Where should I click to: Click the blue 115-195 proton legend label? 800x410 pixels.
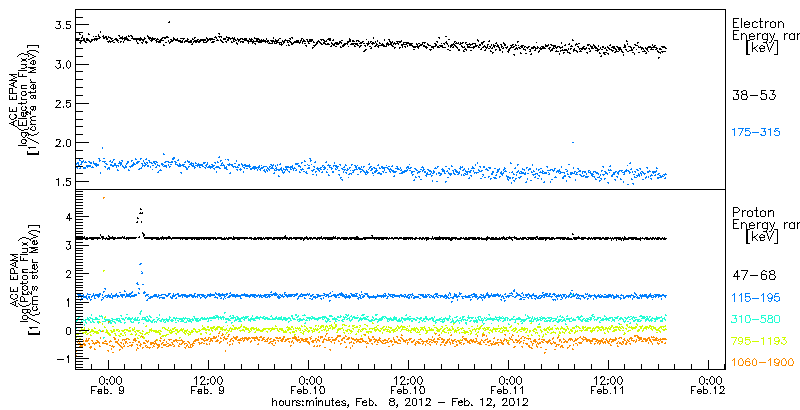[x=757, y=297]
